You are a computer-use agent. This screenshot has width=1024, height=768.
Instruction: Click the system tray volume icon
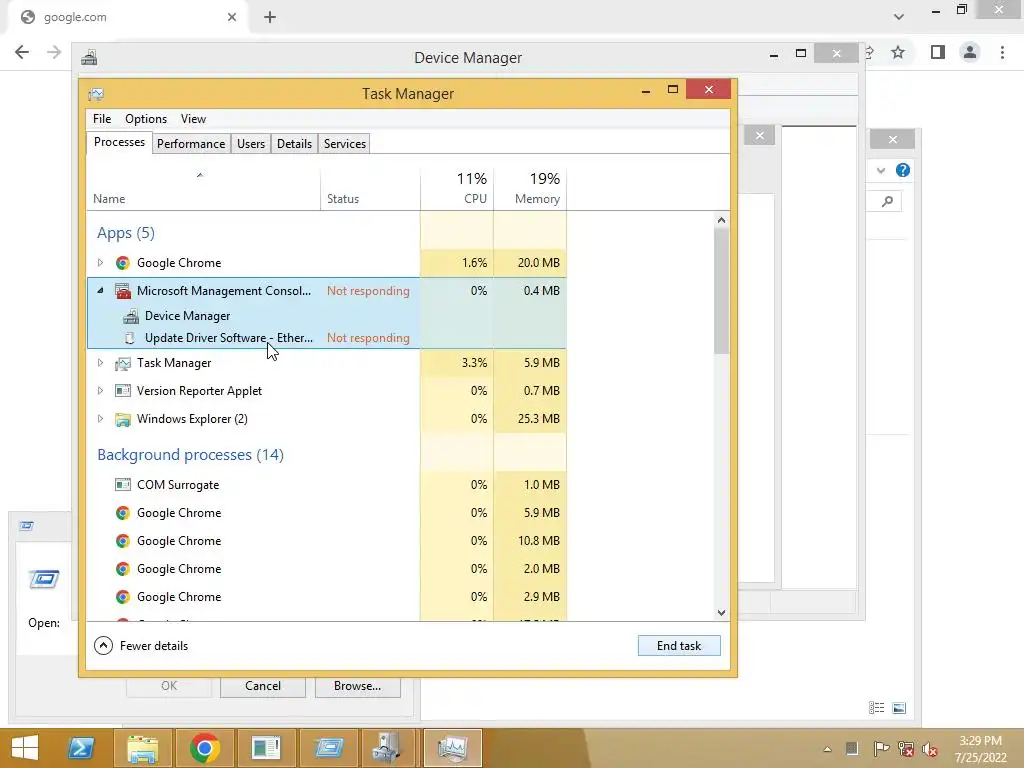pyautogui.click(x=930, y=749)
